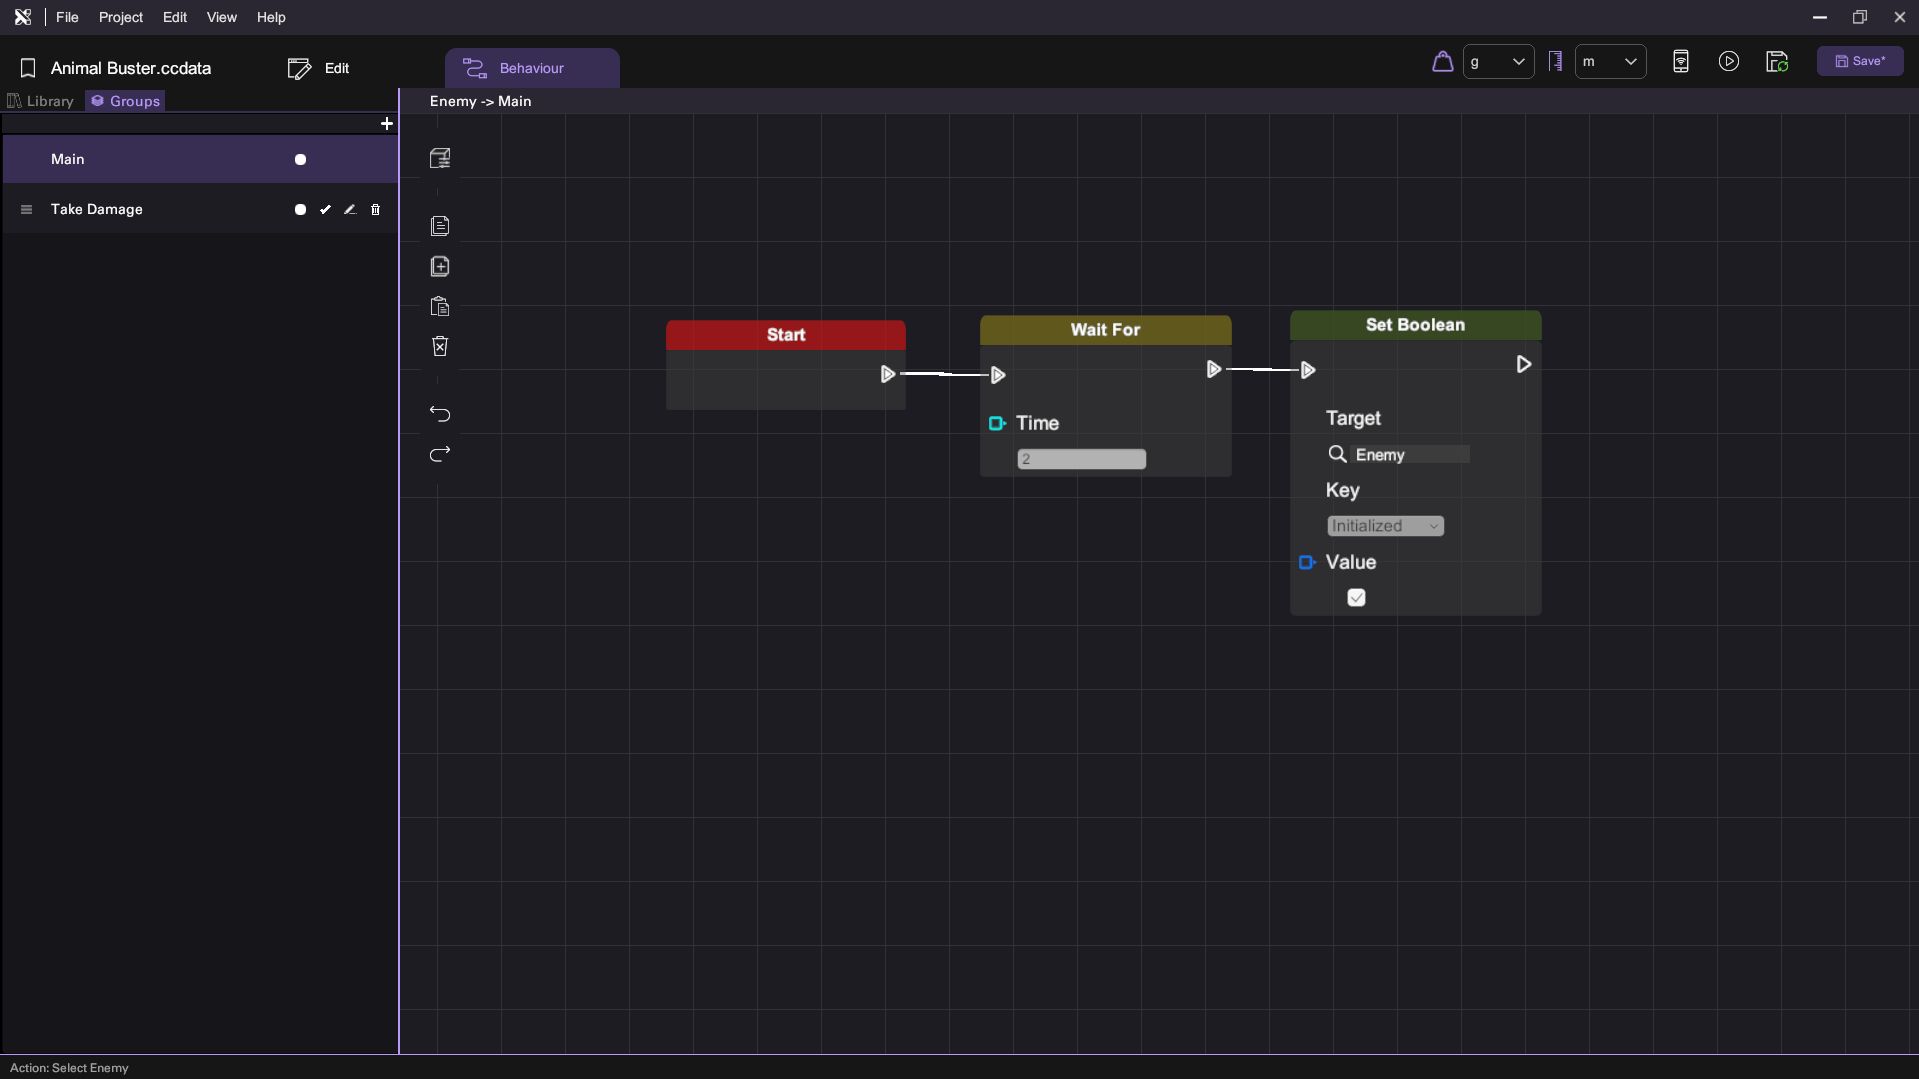
Task: Toggle the Value checkbox in Set Boolean
Action: (1356, 598)
